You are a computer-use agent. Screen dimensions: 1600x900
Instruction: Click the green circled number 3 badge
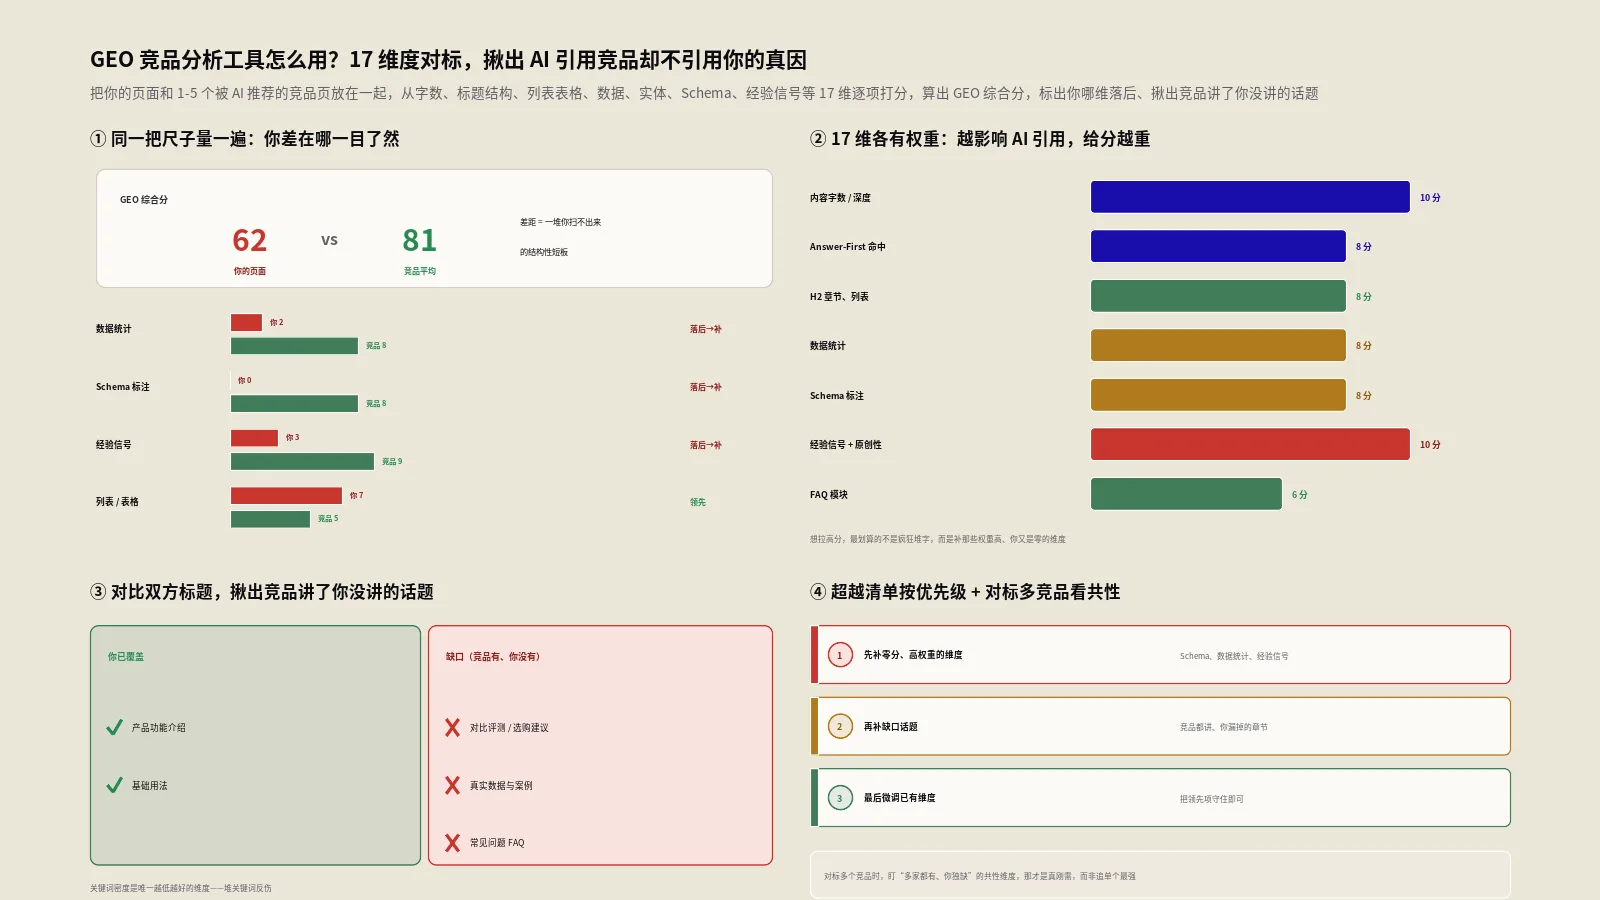pos(840,798)
